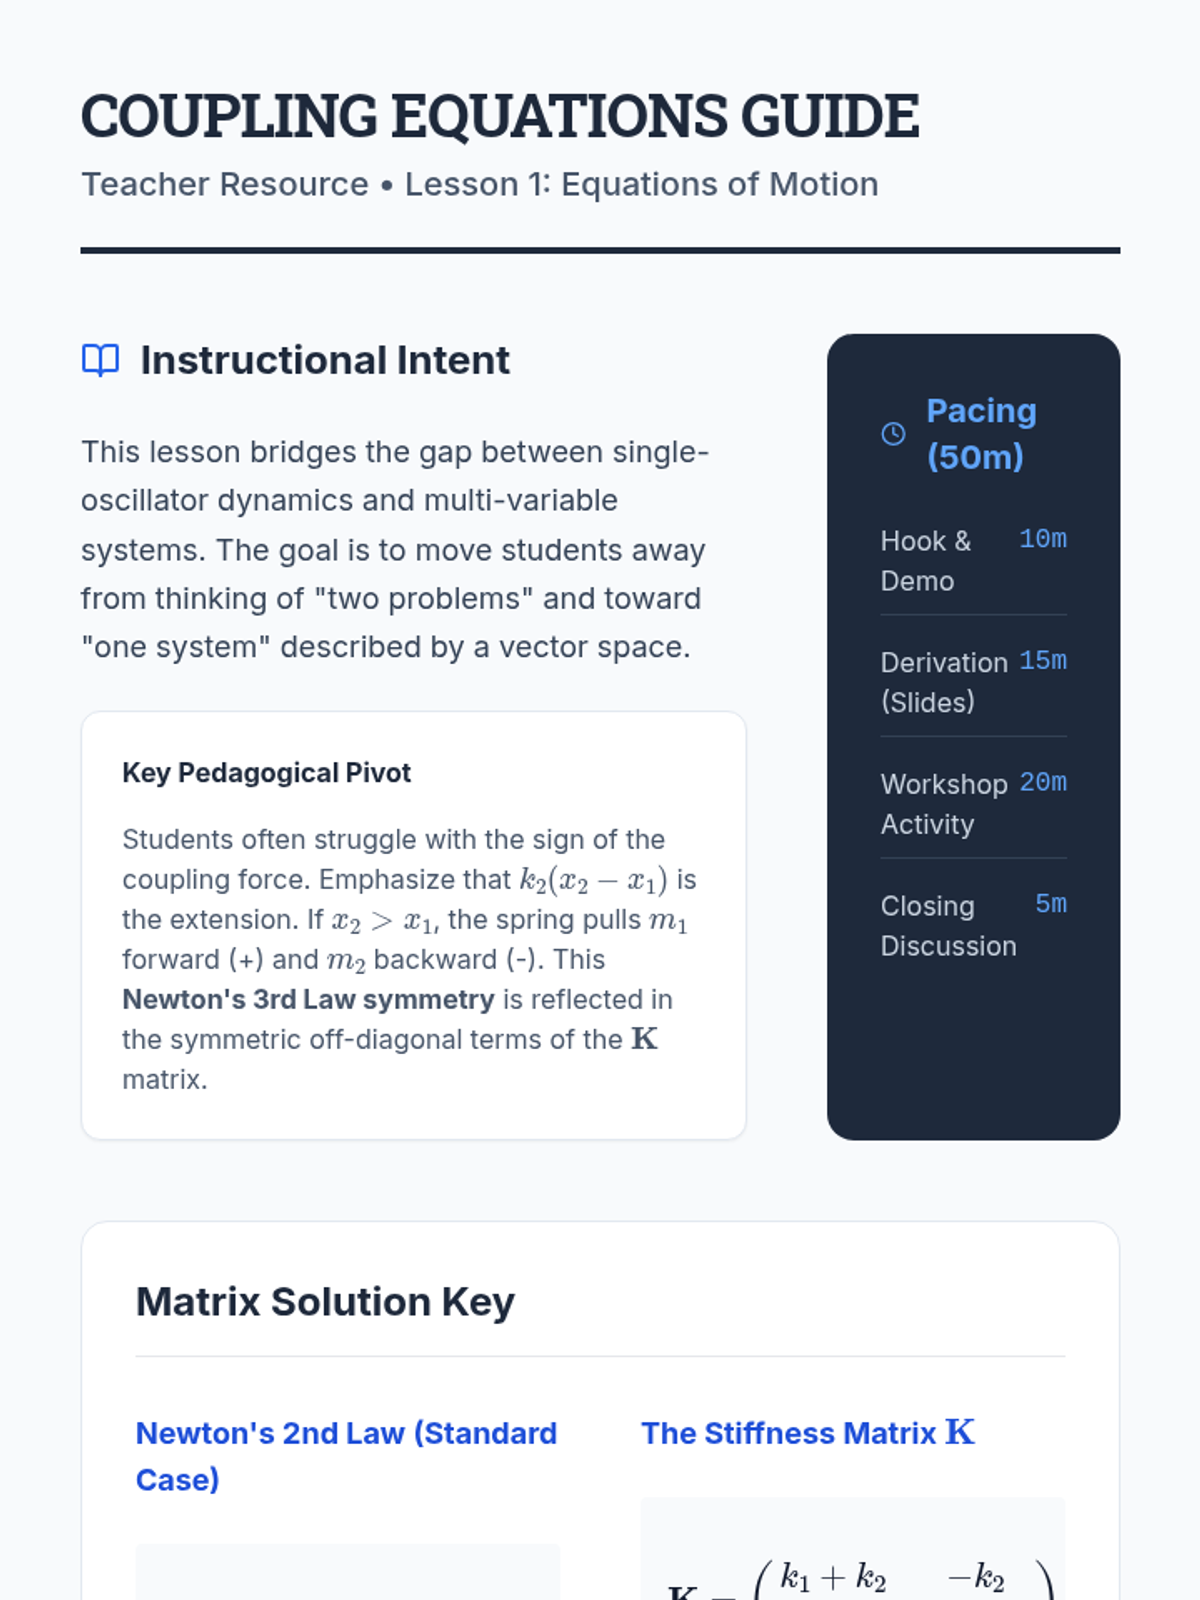Click the Newton's 2nd Law (Standard Case) heading

tap(346, 1456)
